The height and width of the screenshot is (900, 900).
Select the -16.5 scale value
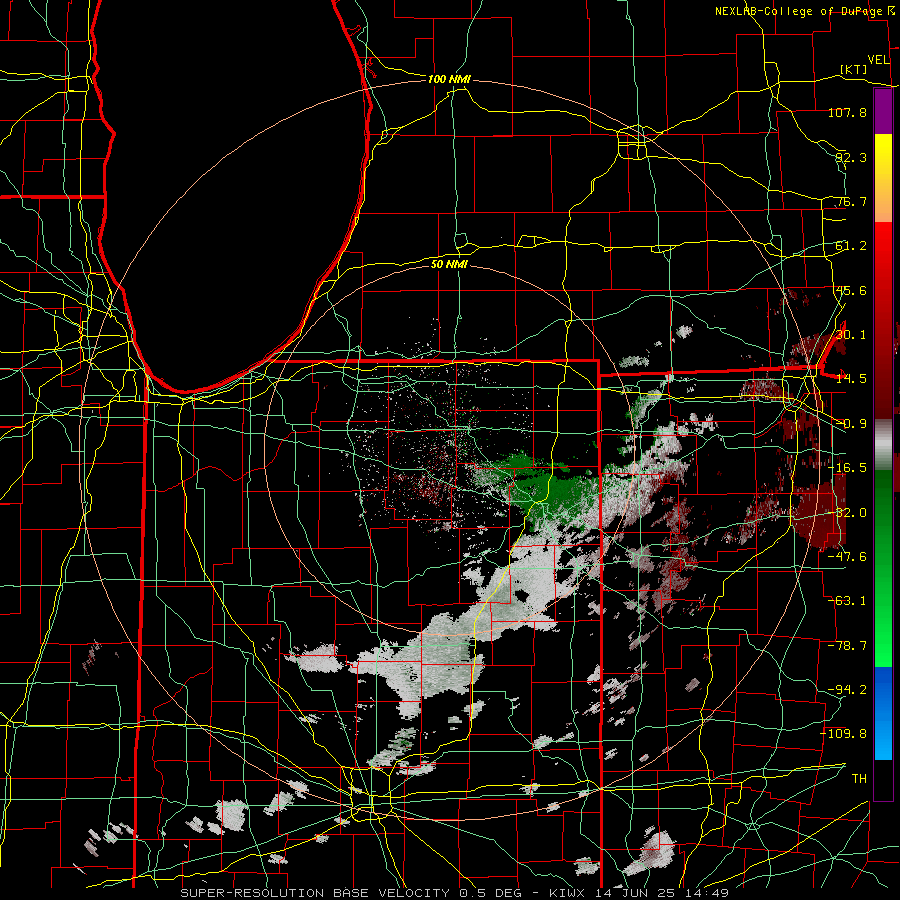point(847,468)
